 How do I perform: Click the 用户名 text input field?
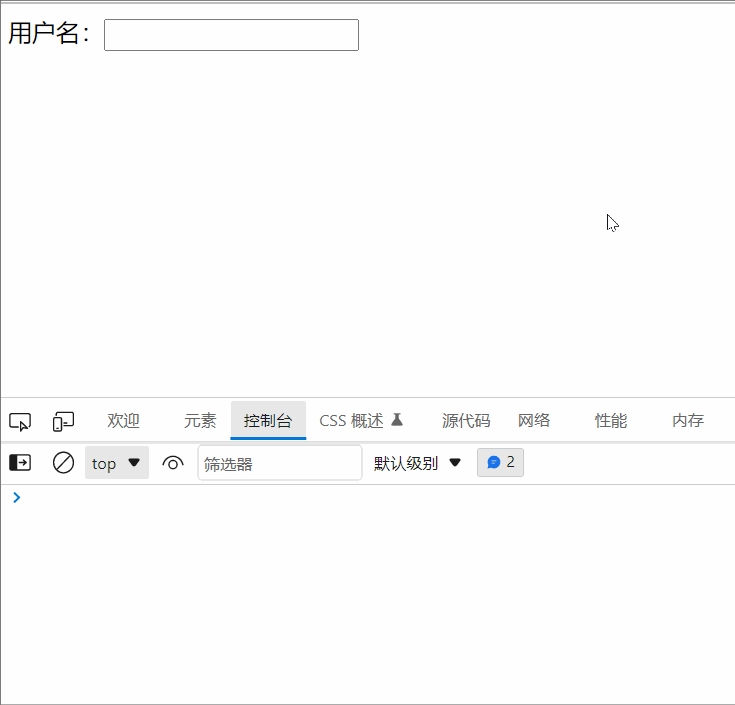coord(232,35)
